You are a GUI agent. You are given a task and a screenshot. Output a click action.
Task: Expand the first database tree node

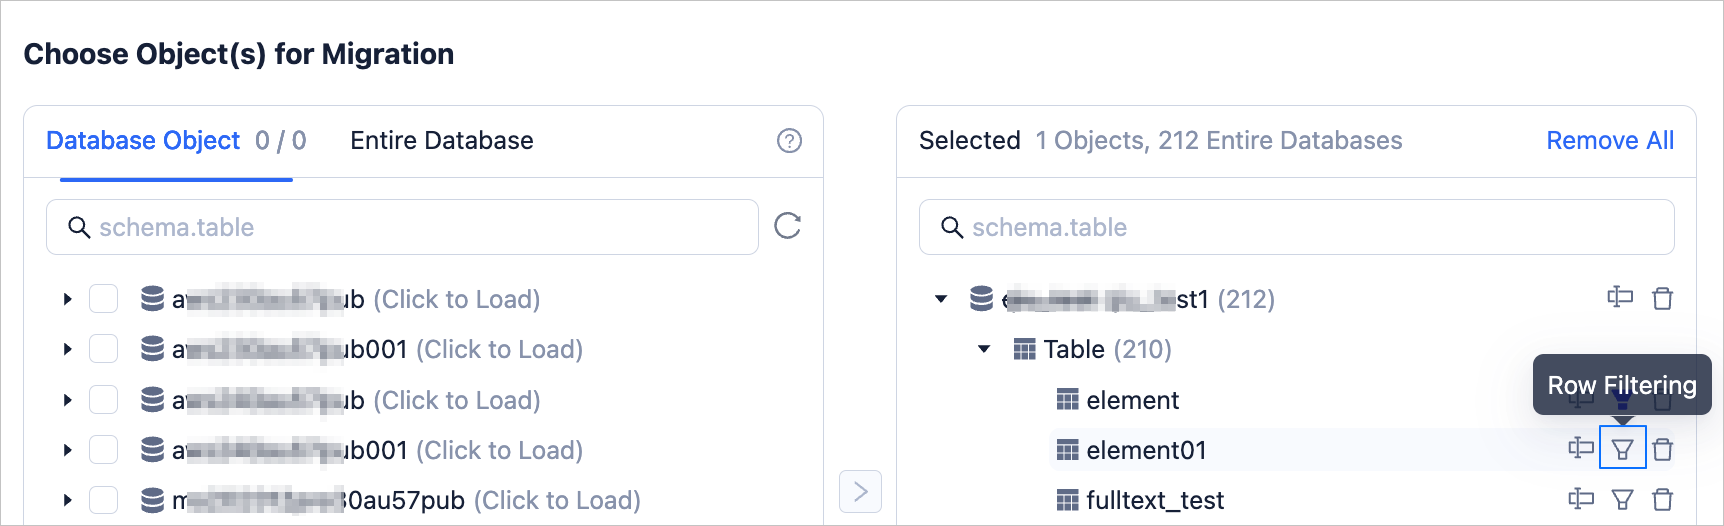(x=67, y=299)
